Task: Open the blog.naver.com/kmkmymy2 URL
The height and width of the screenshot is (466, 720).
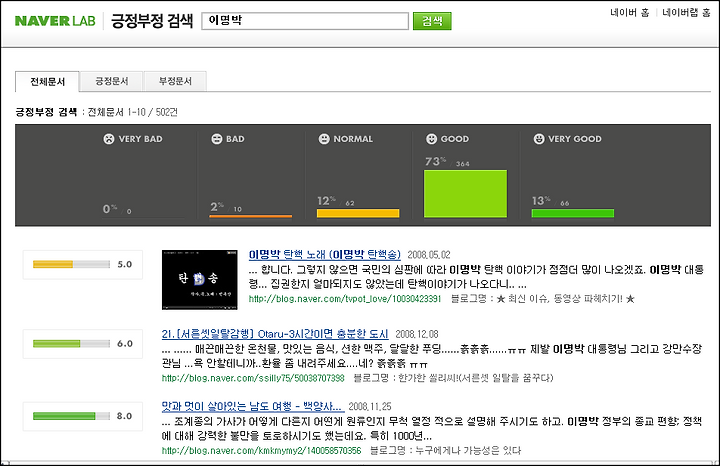Action: coord(261,450)
